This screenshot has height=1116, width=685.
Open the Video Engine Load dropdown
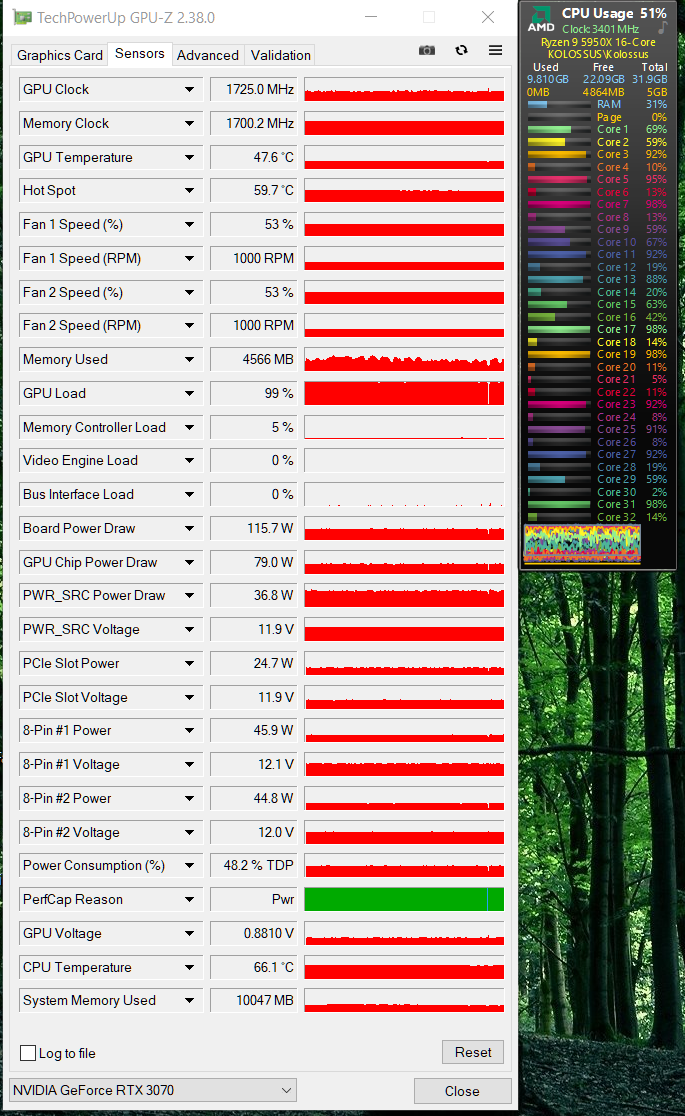(x=189, y=460)
